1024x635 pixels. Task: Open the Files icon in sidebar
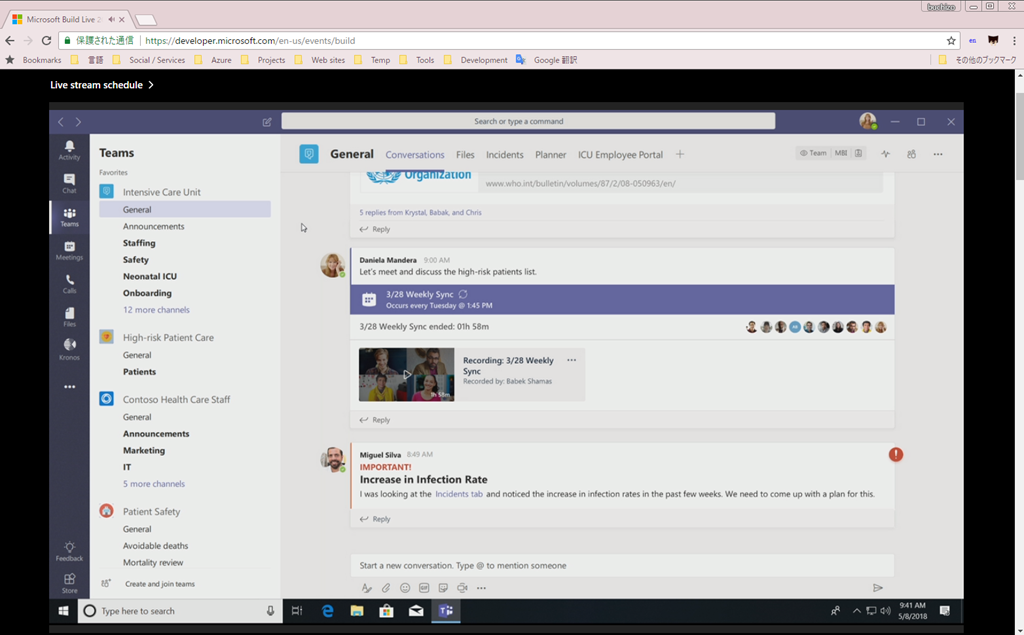[x=69, y=317]
